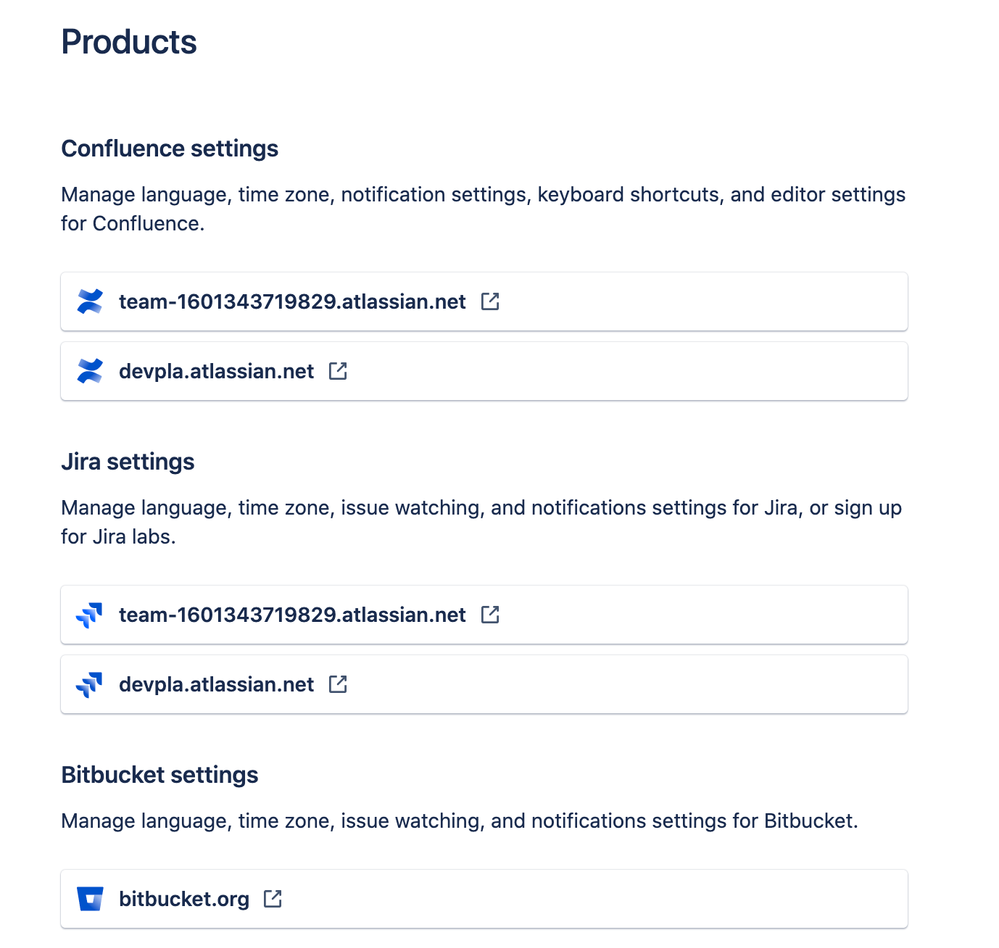
Task: Open external link icon next to bitbucket.org
Action: pyautogui.click(x=273, y=899)
